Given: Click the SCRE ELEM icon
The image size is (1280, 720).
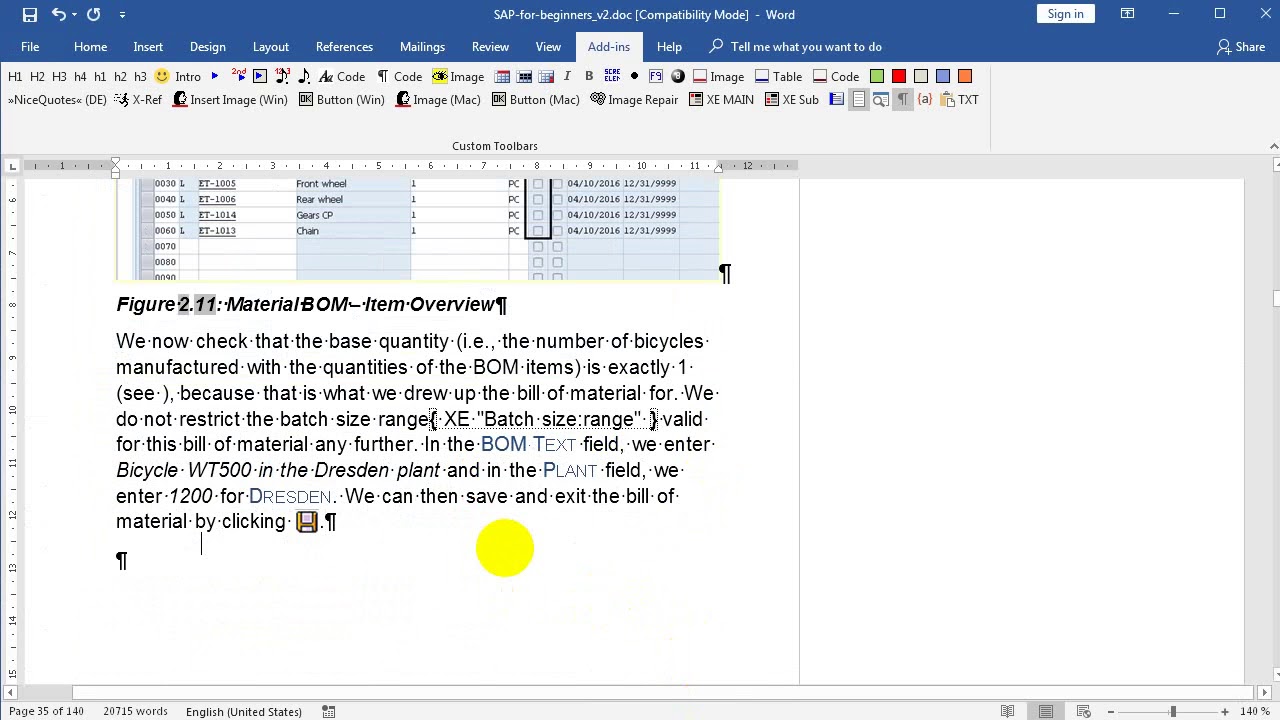Looking at the screenshot, I should point(612,76).
